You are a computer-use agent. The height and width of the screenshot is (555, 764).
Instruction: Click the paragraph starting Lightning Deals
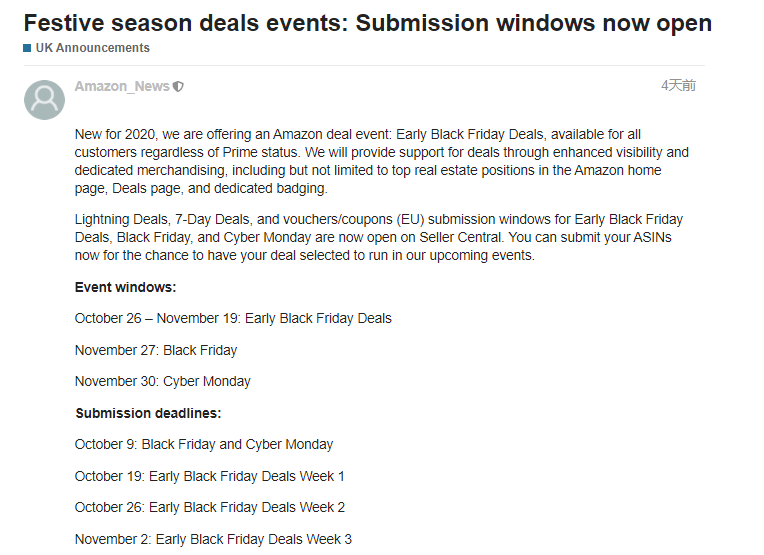[x=379, y=237]
